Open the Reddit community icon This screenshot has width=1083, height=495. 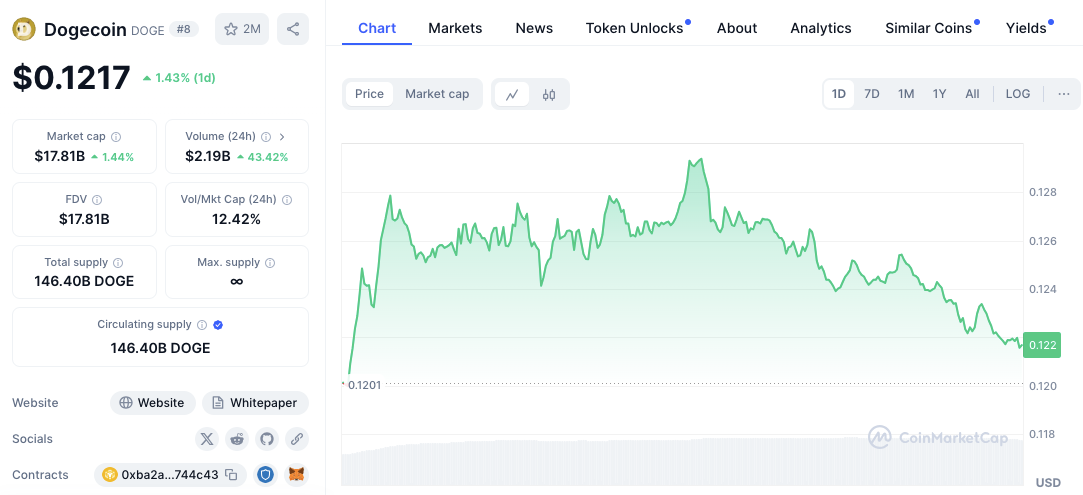[x=237, y=438]
